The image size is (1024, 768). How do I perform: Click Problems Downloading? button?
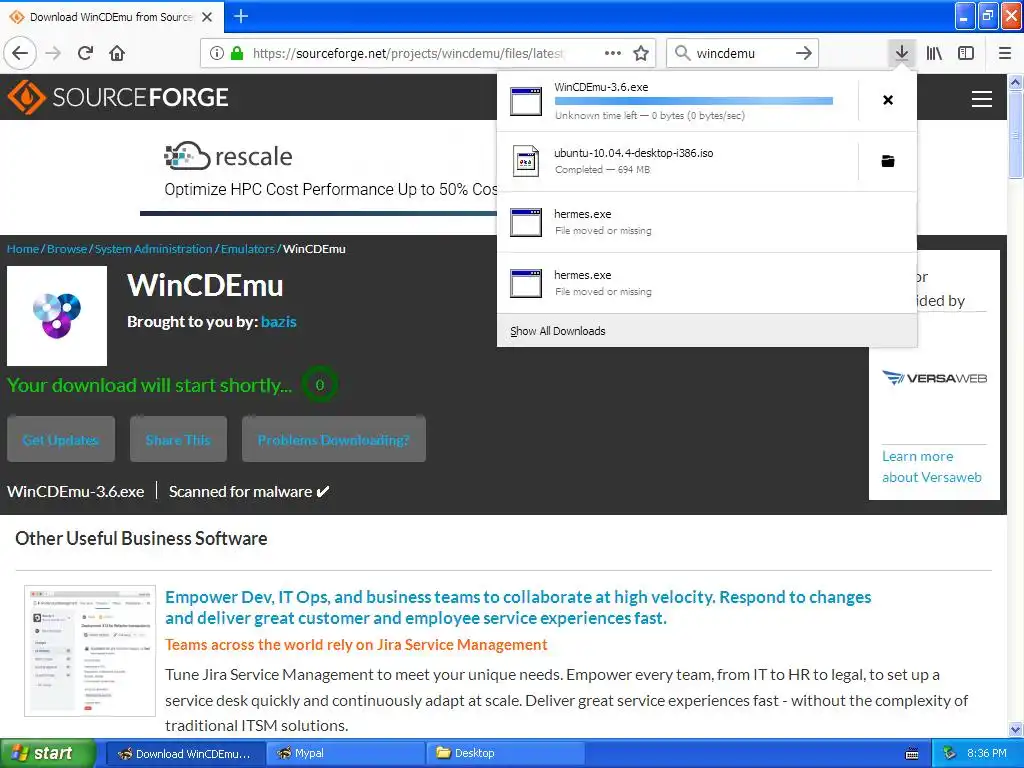(x=334, y=440)
